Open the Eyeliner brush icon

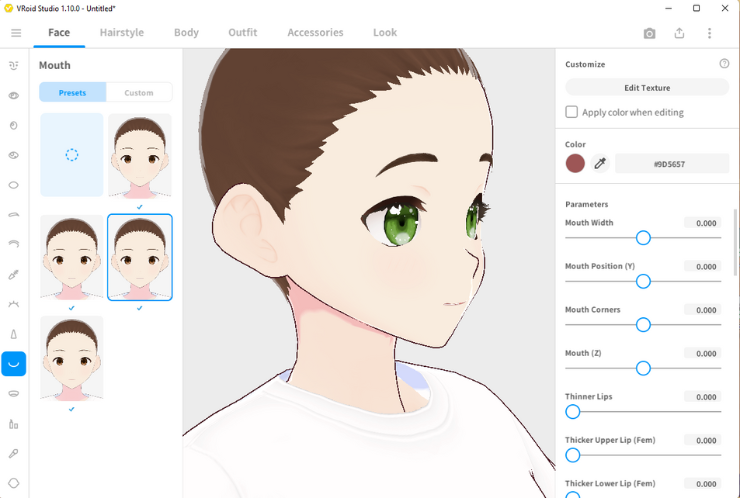pos(14,274)
